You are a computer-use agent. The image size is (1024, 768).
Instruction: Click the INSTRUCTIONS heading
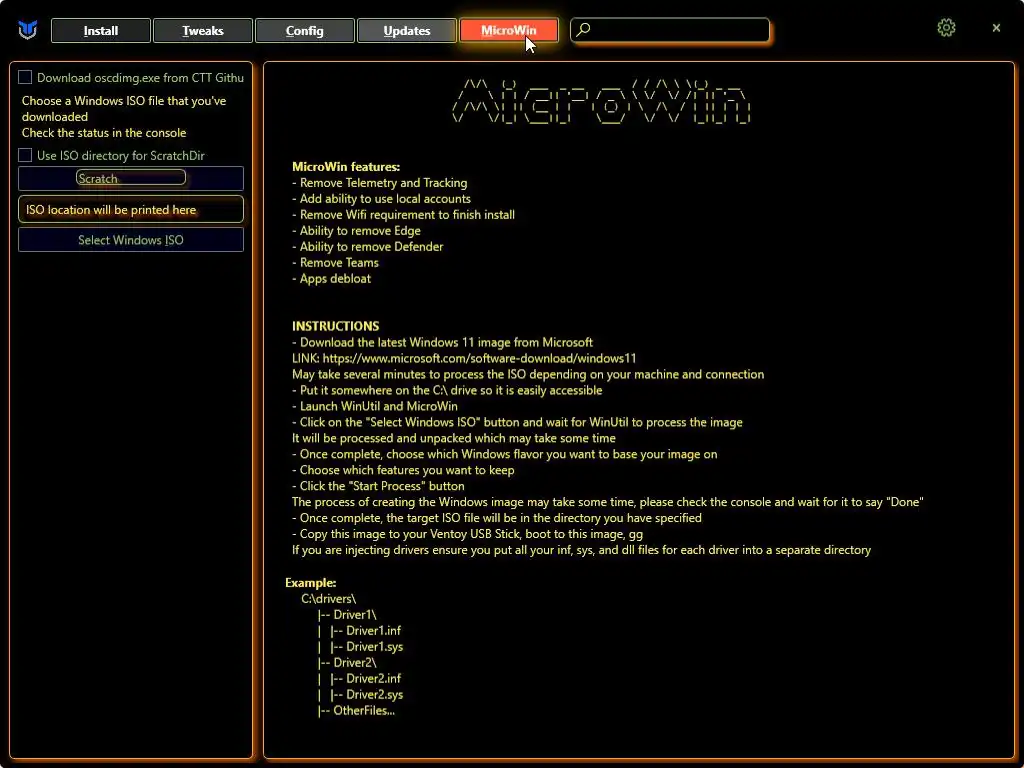pos(335,326)
